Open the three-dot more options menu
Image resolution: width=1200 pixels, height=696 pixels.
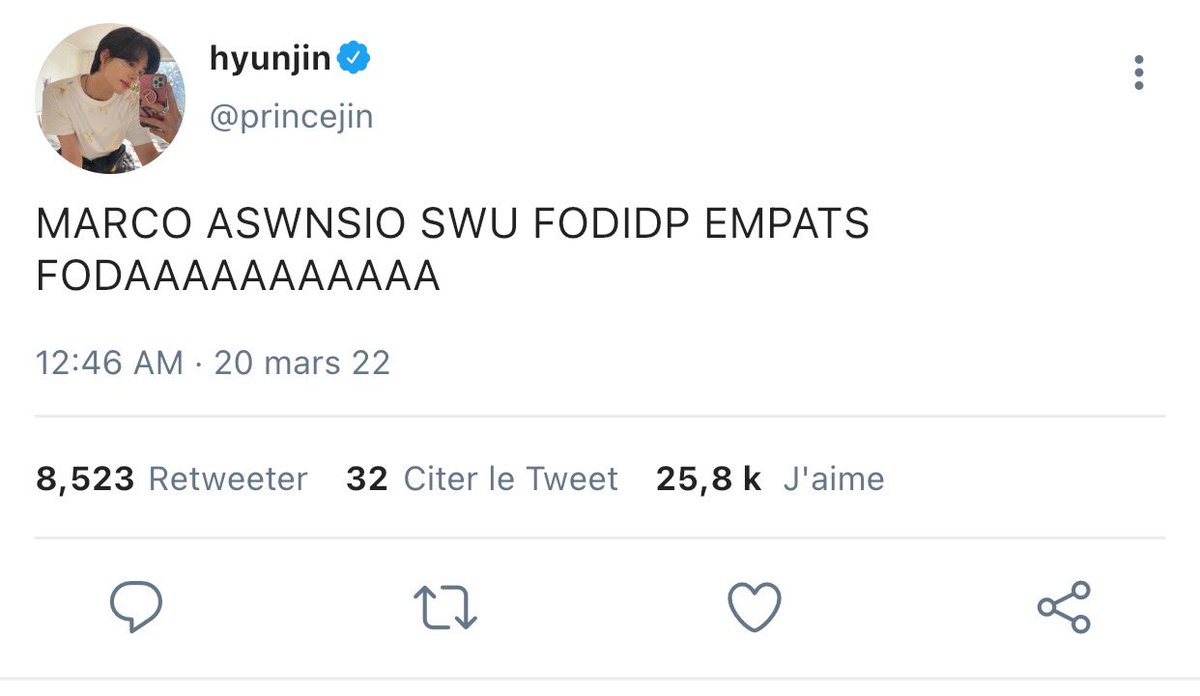(1138, 73)
